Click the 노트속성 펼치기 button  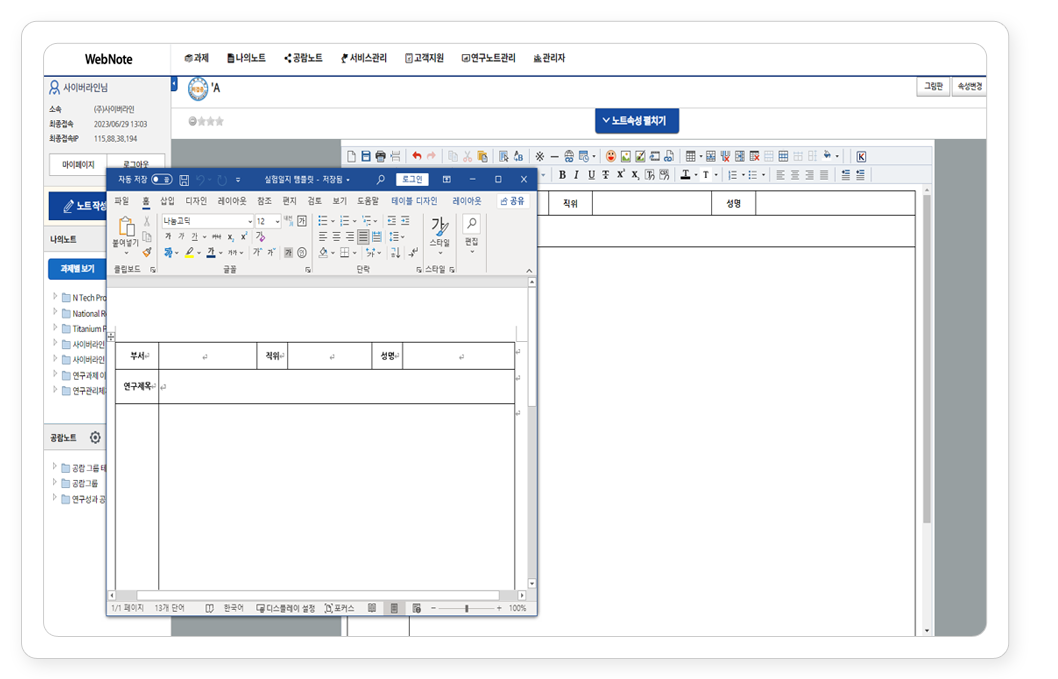tap(637, 121)
